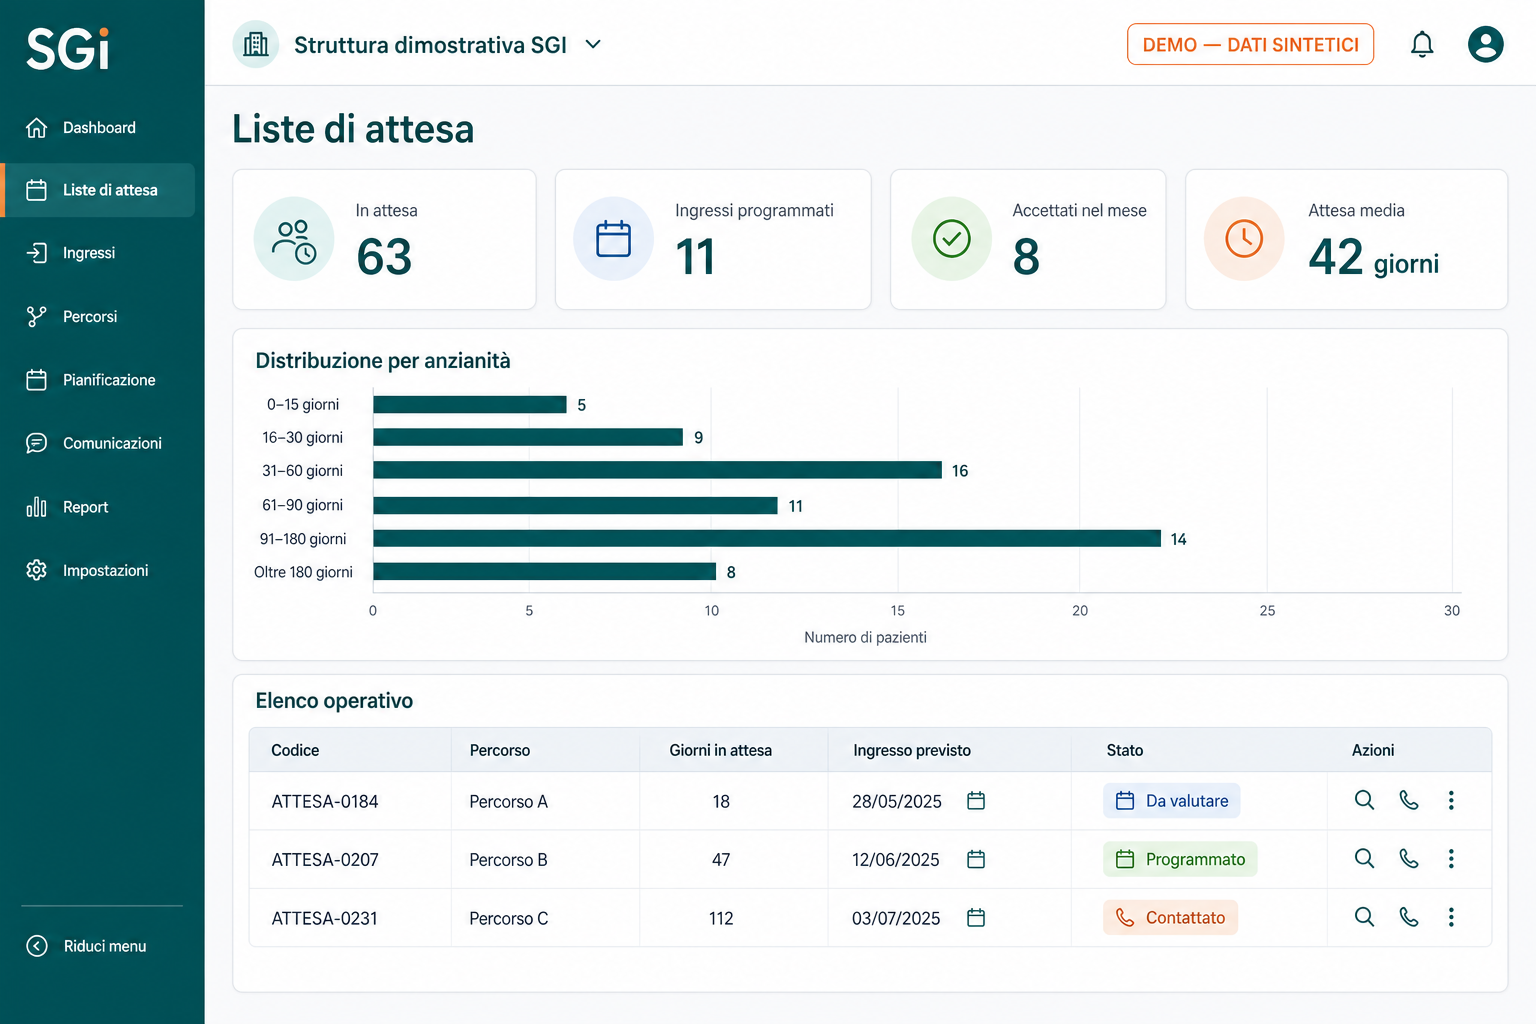Screen dimensions: 1536x1024
Task: Collapse sidebar with Riduci menu
Action: [87, 946]
